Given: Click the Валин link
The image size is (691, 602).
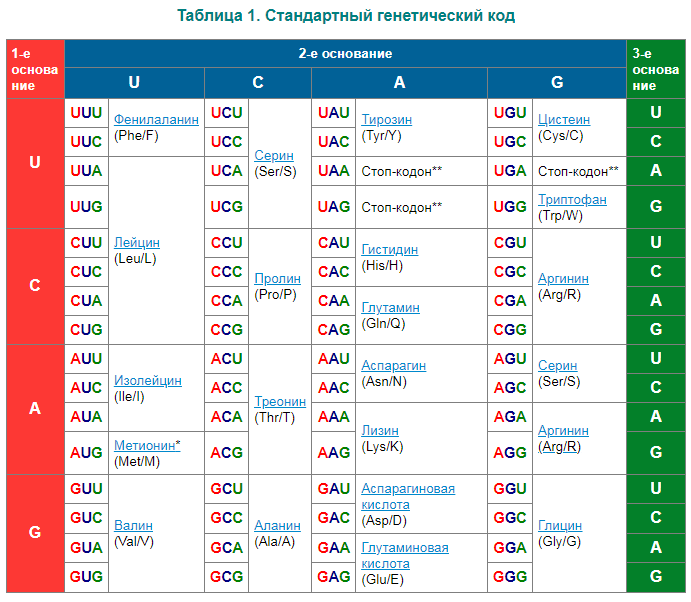Looking at the screenshot, I should tap(133, 525).
